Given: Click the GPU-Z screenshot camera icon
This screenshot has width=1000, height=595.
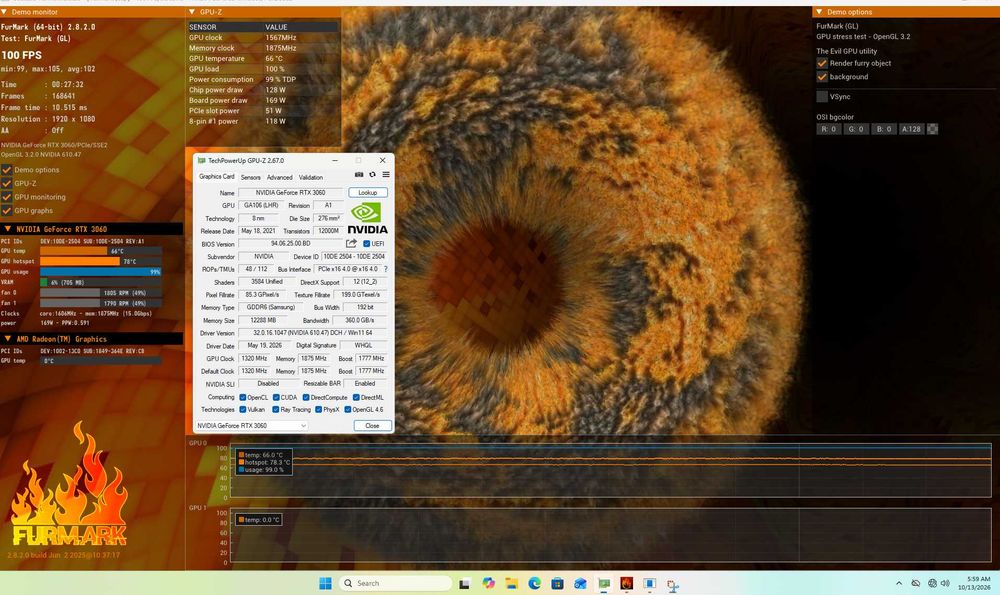Looking at the screenshot, I should point(359,175).
